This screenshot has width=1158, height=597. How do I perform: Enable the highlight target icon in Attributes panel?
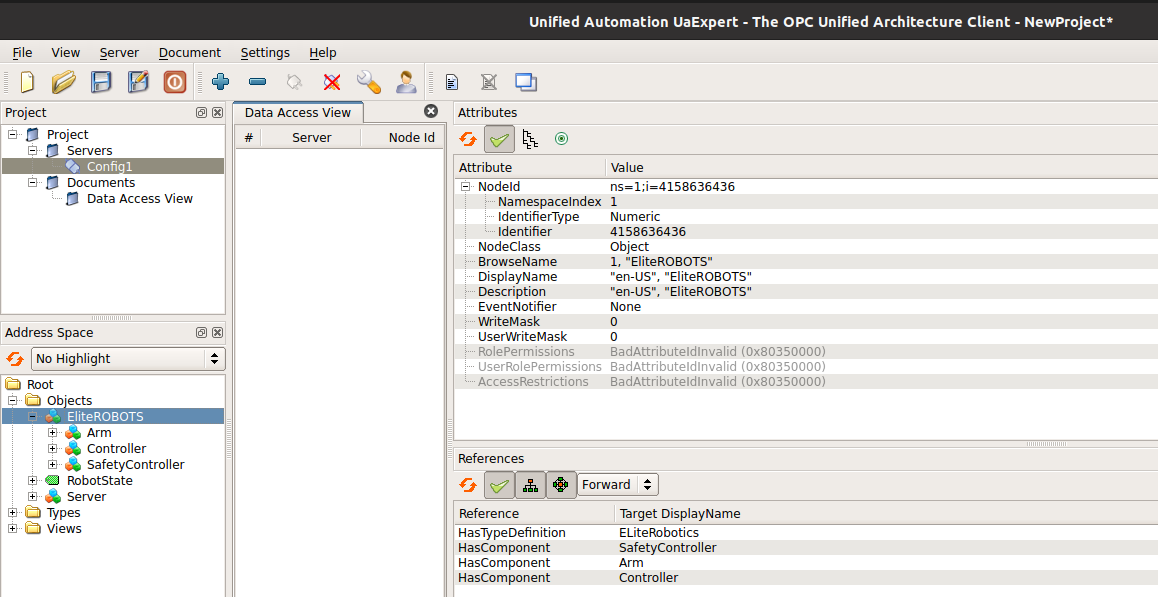pyautogui.click(x=561, y=139)
